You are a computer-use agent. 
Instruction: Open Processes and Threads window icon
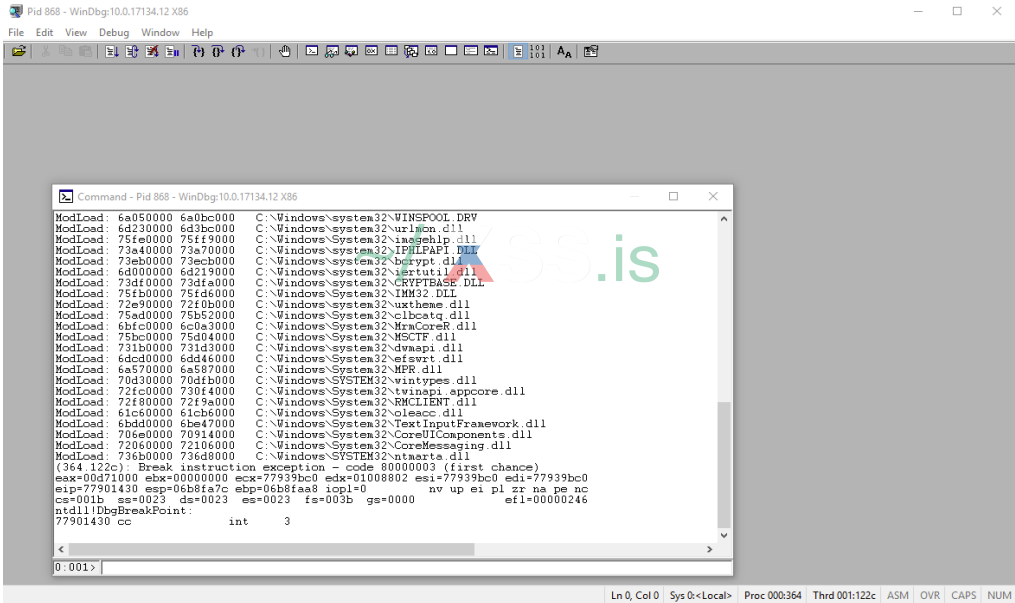(471, 51)
